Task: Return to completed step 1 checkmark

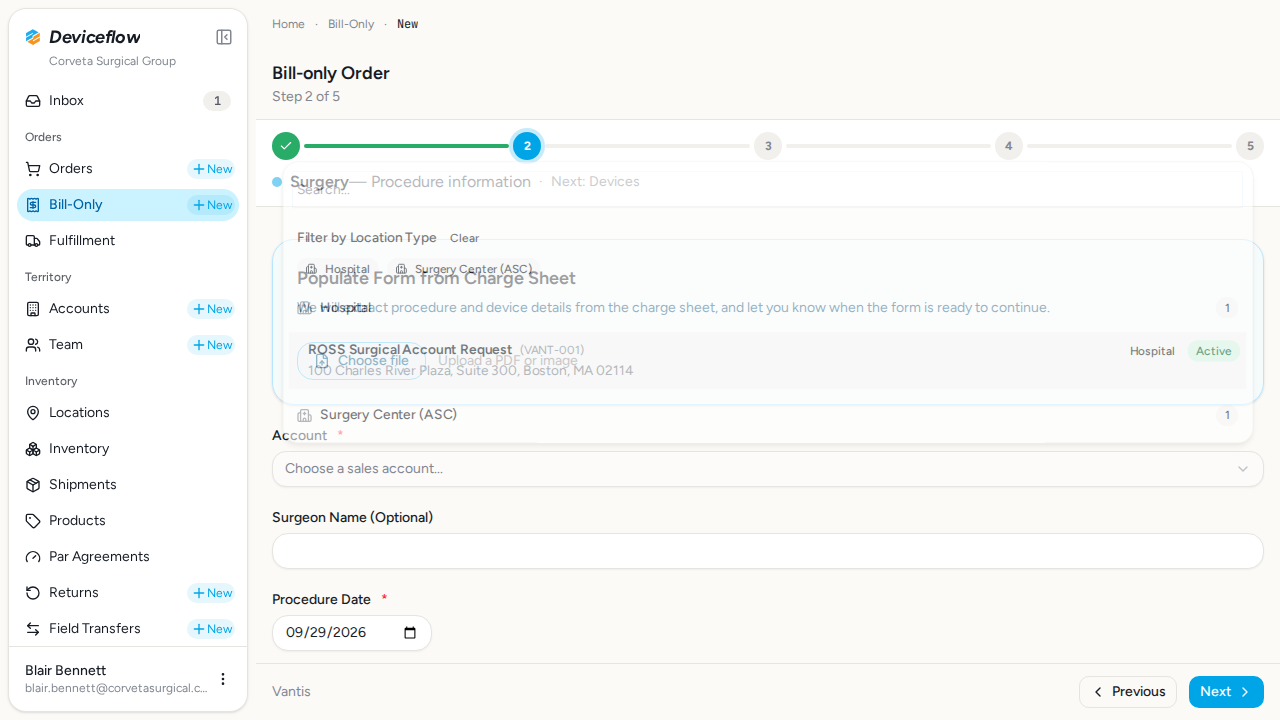Action: click(x=286, y=146)
